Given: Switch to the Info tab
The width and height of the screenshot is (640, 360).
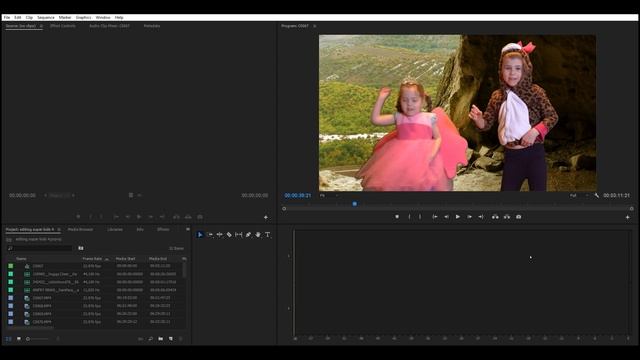Looking at the screenshot, I should [140, 229].
